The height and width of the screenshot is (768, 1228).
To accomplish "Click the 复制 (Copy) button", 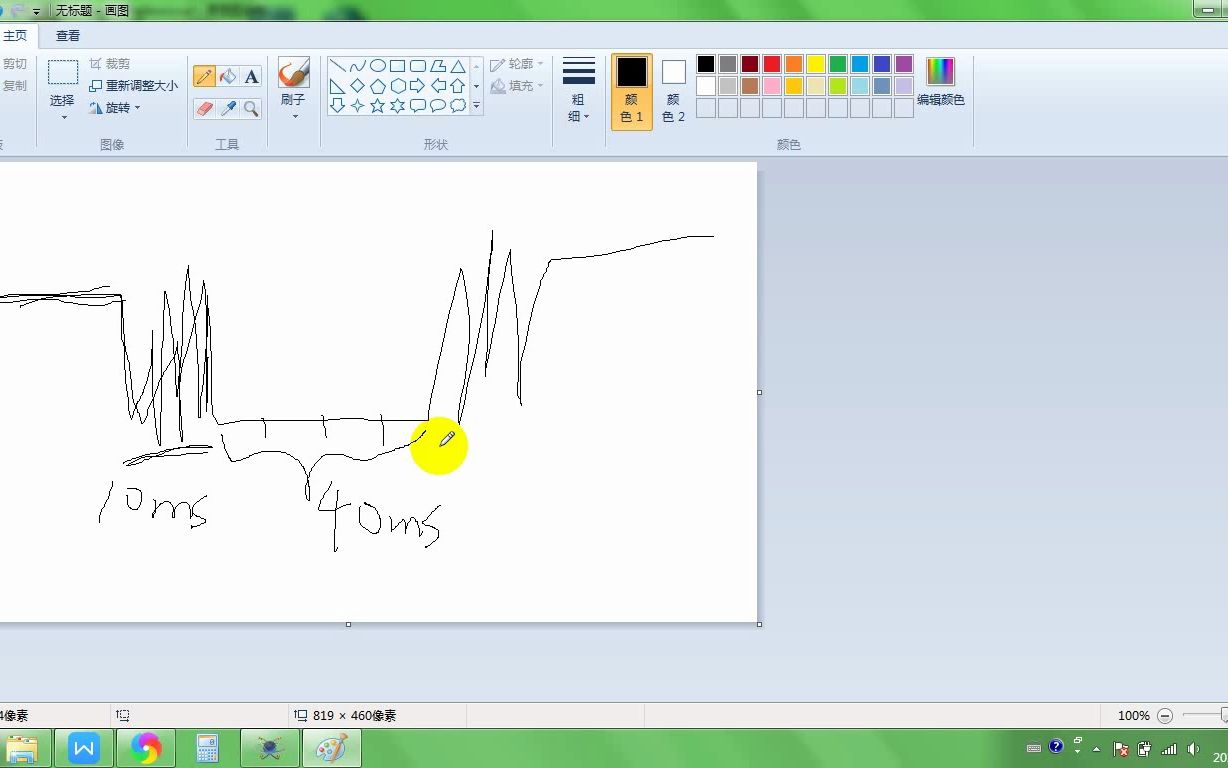I will click(x=14, y=86).
